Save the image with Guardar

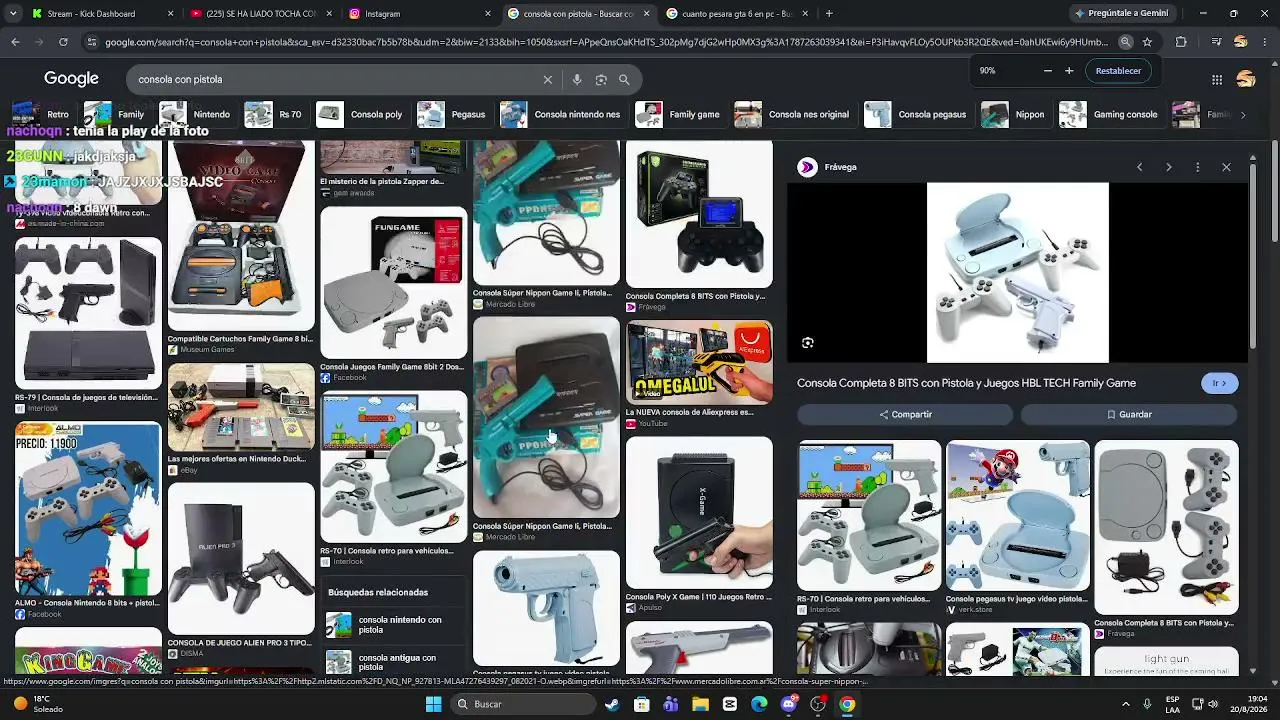1129,414
